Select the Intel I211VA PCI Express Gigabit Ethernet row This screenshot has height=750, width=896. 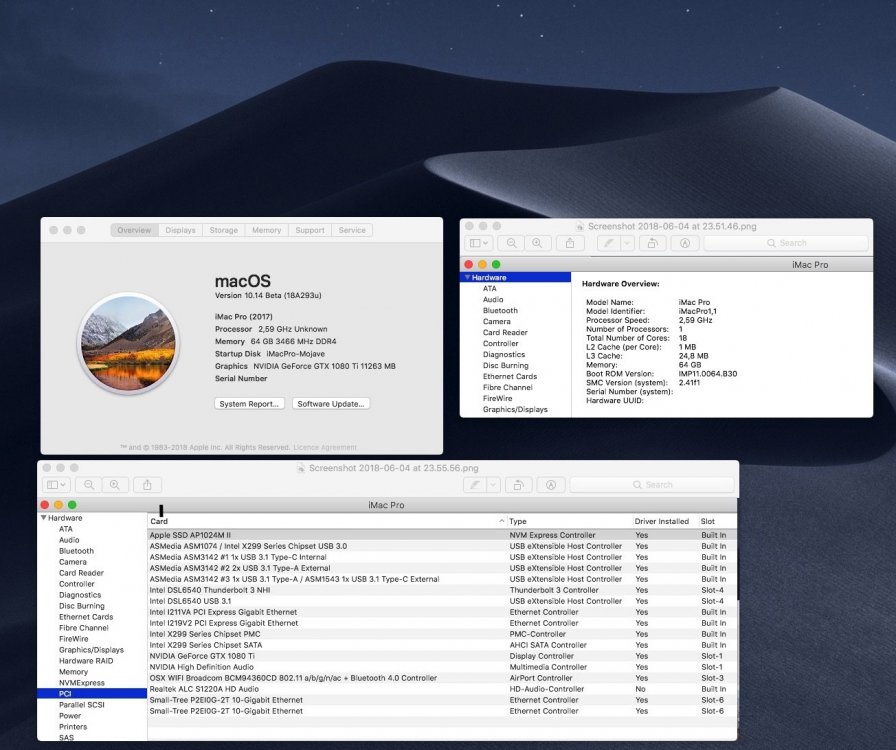[x=442, y=612]
